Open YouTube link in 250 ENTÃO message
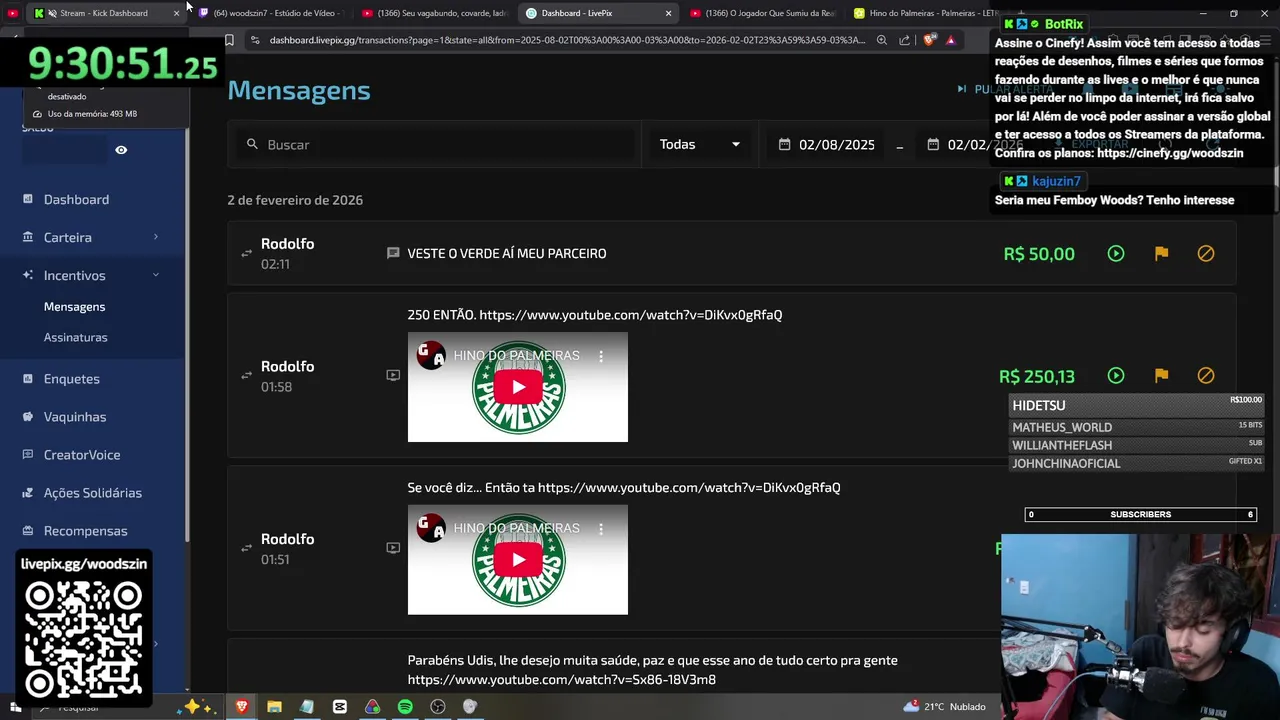Viewport: 1280px width, 720px height. click(x=631, y=315)
